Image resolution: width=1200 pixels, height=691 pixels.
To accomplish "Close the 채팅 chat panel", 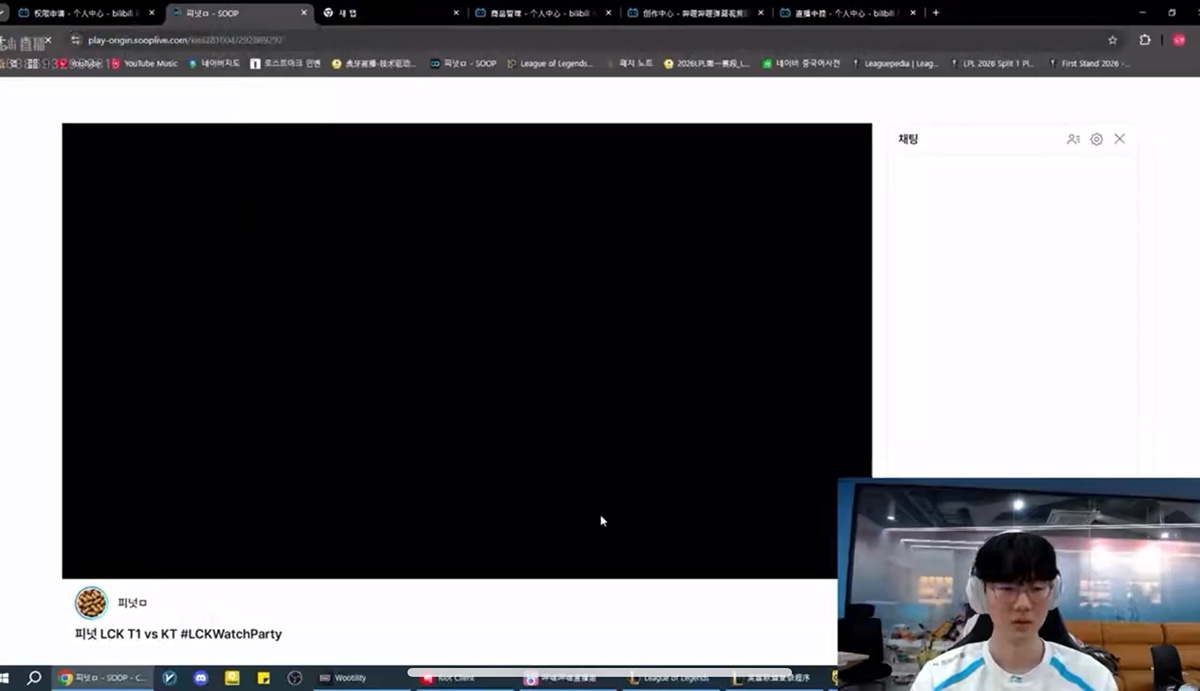I will coord(1119,139).
